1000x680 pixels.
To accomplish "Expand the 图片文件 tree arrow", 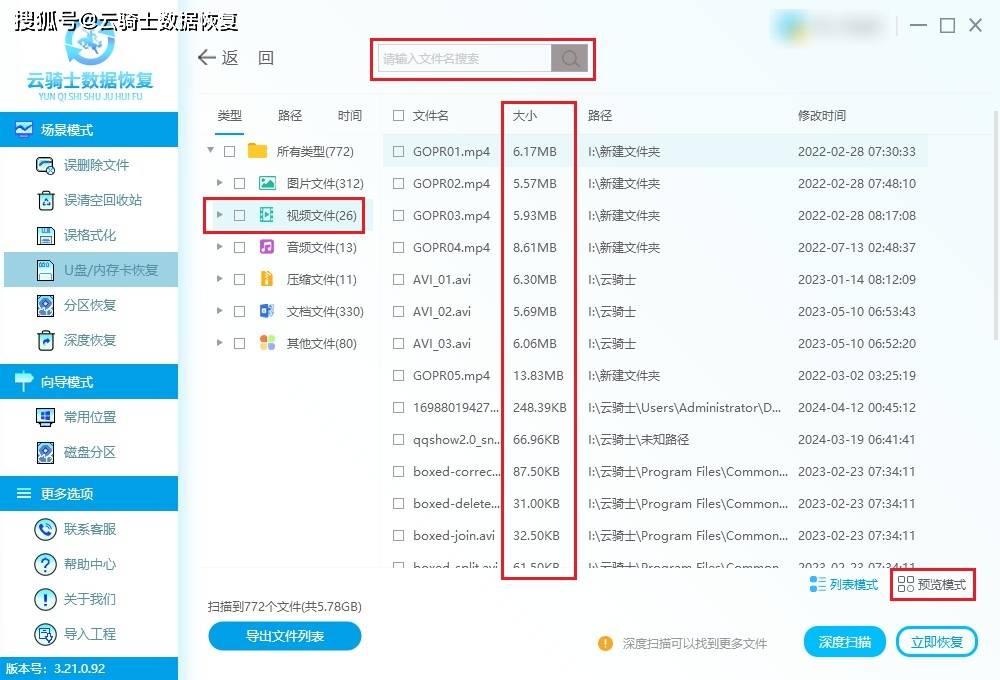I will [x=219, y=183].
